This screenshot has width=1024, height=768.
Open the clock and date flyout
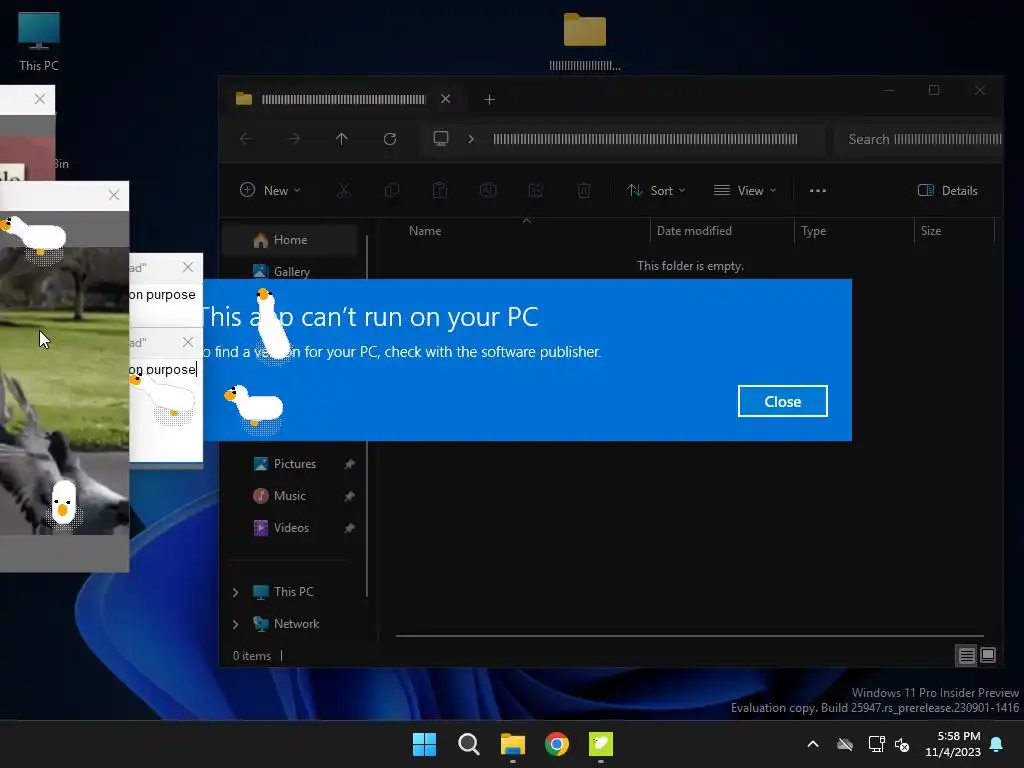(953, 744)
